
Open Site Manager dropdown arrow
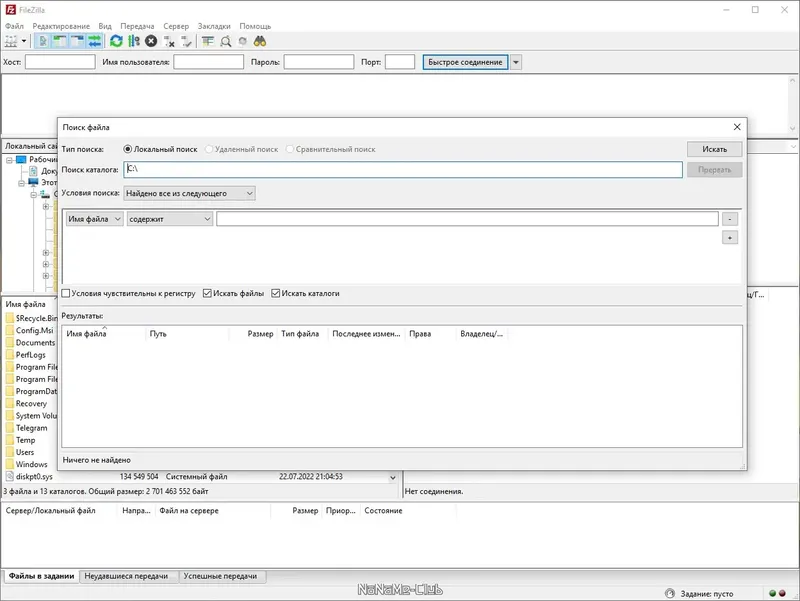(23, 41)
